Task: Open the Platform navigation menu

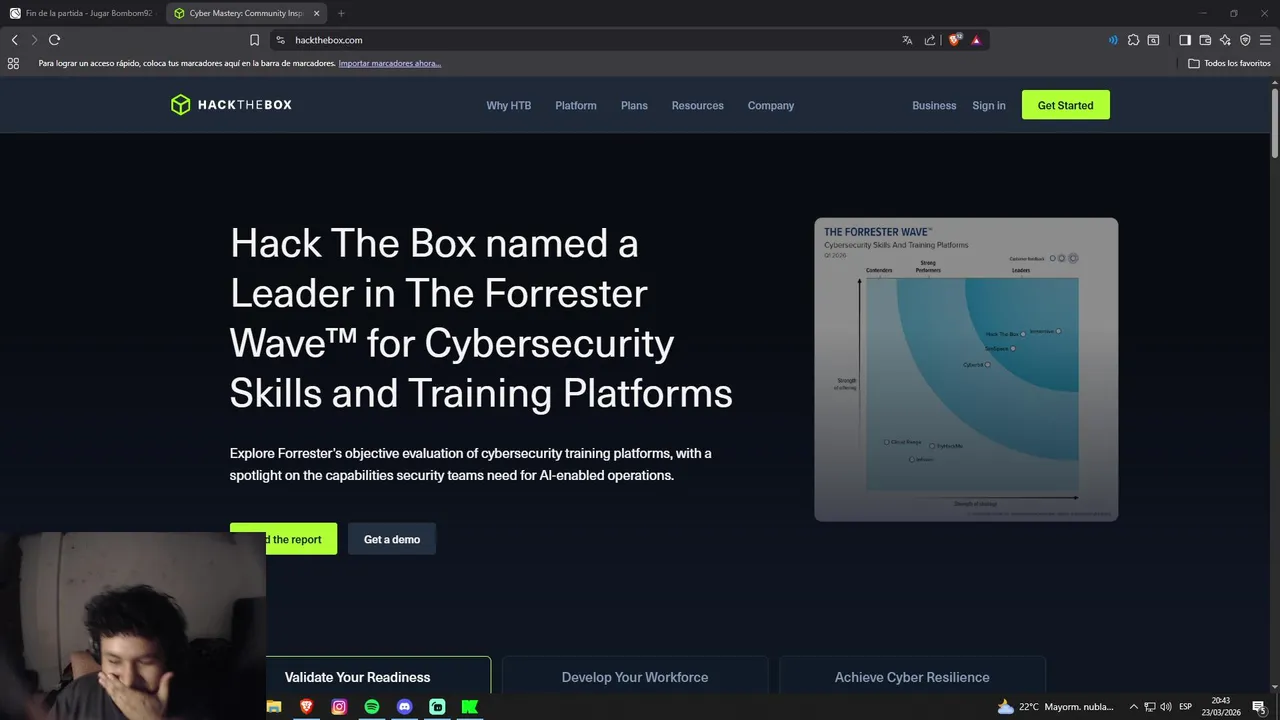Action: click(x=576, y=105)
